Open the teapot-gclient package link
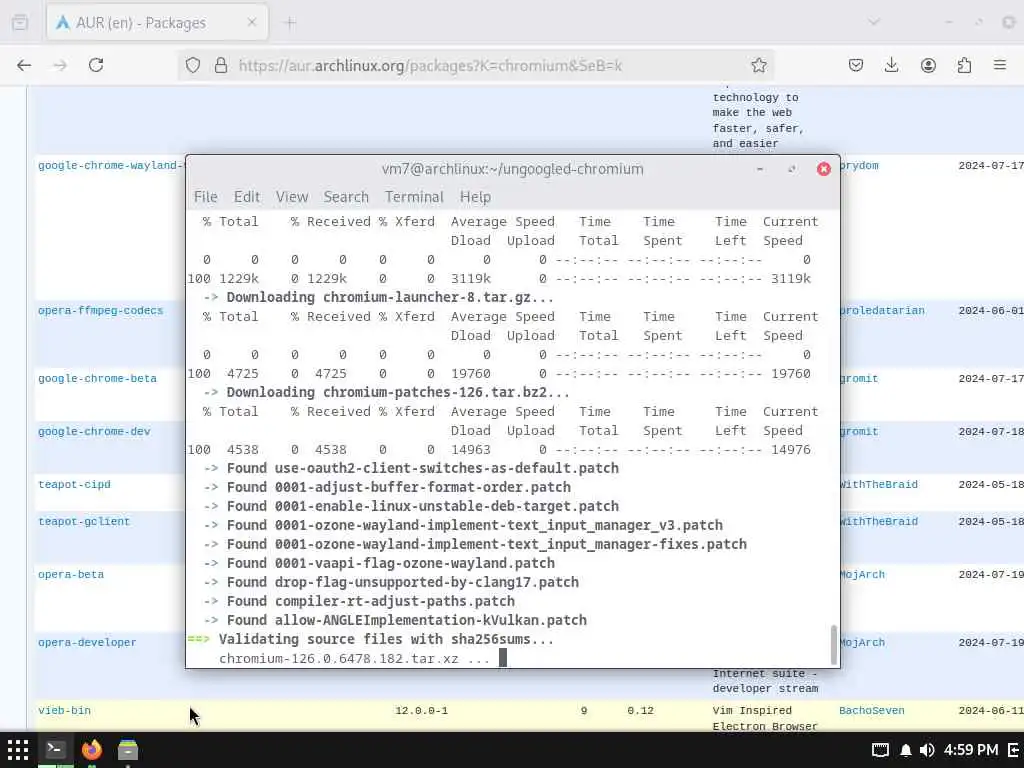 tap(84, 522)
